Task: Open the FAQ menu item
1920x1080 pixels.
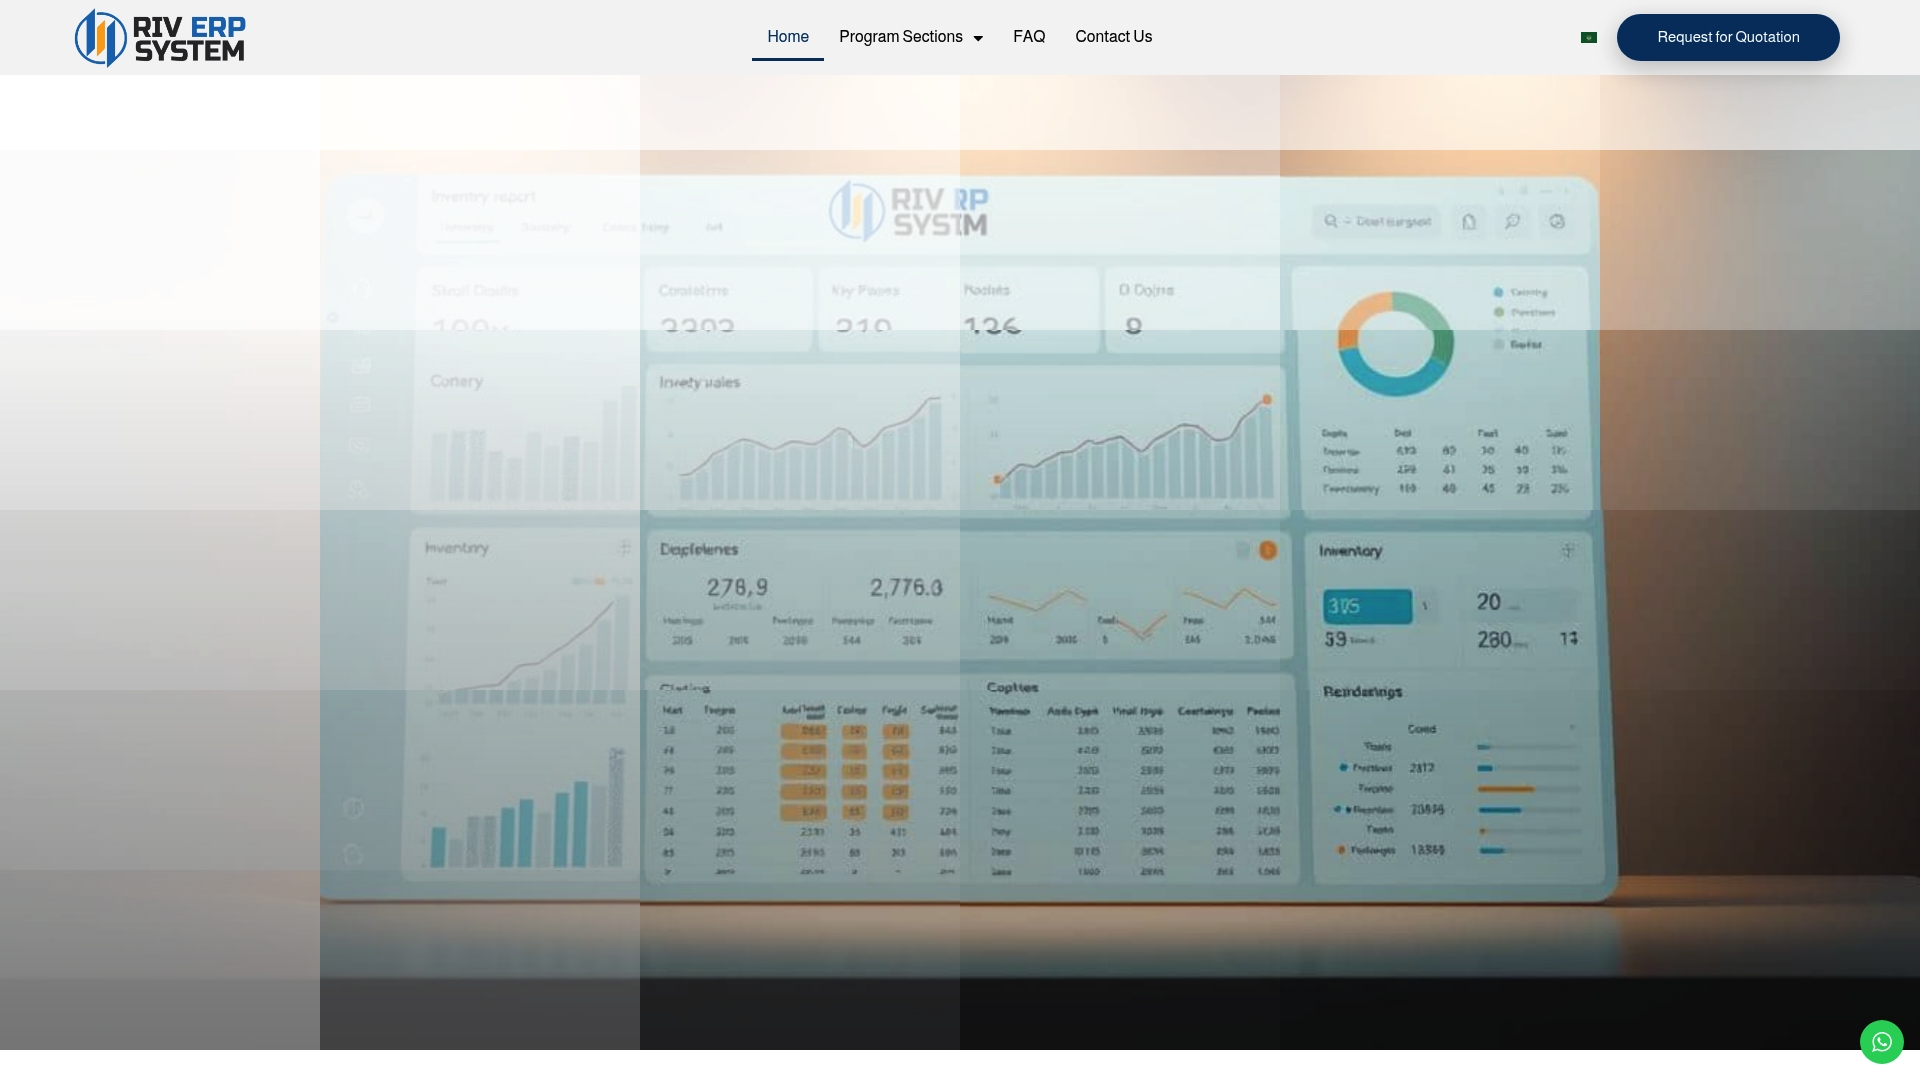Action: [1028, 37]
